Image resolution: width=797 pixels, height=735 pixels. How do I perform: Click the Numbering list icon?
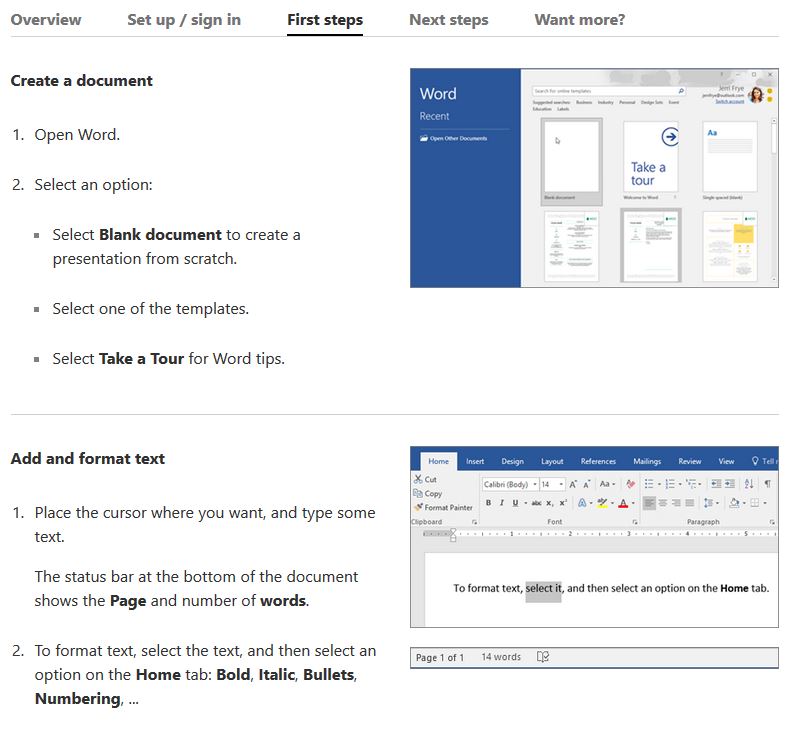670,484
